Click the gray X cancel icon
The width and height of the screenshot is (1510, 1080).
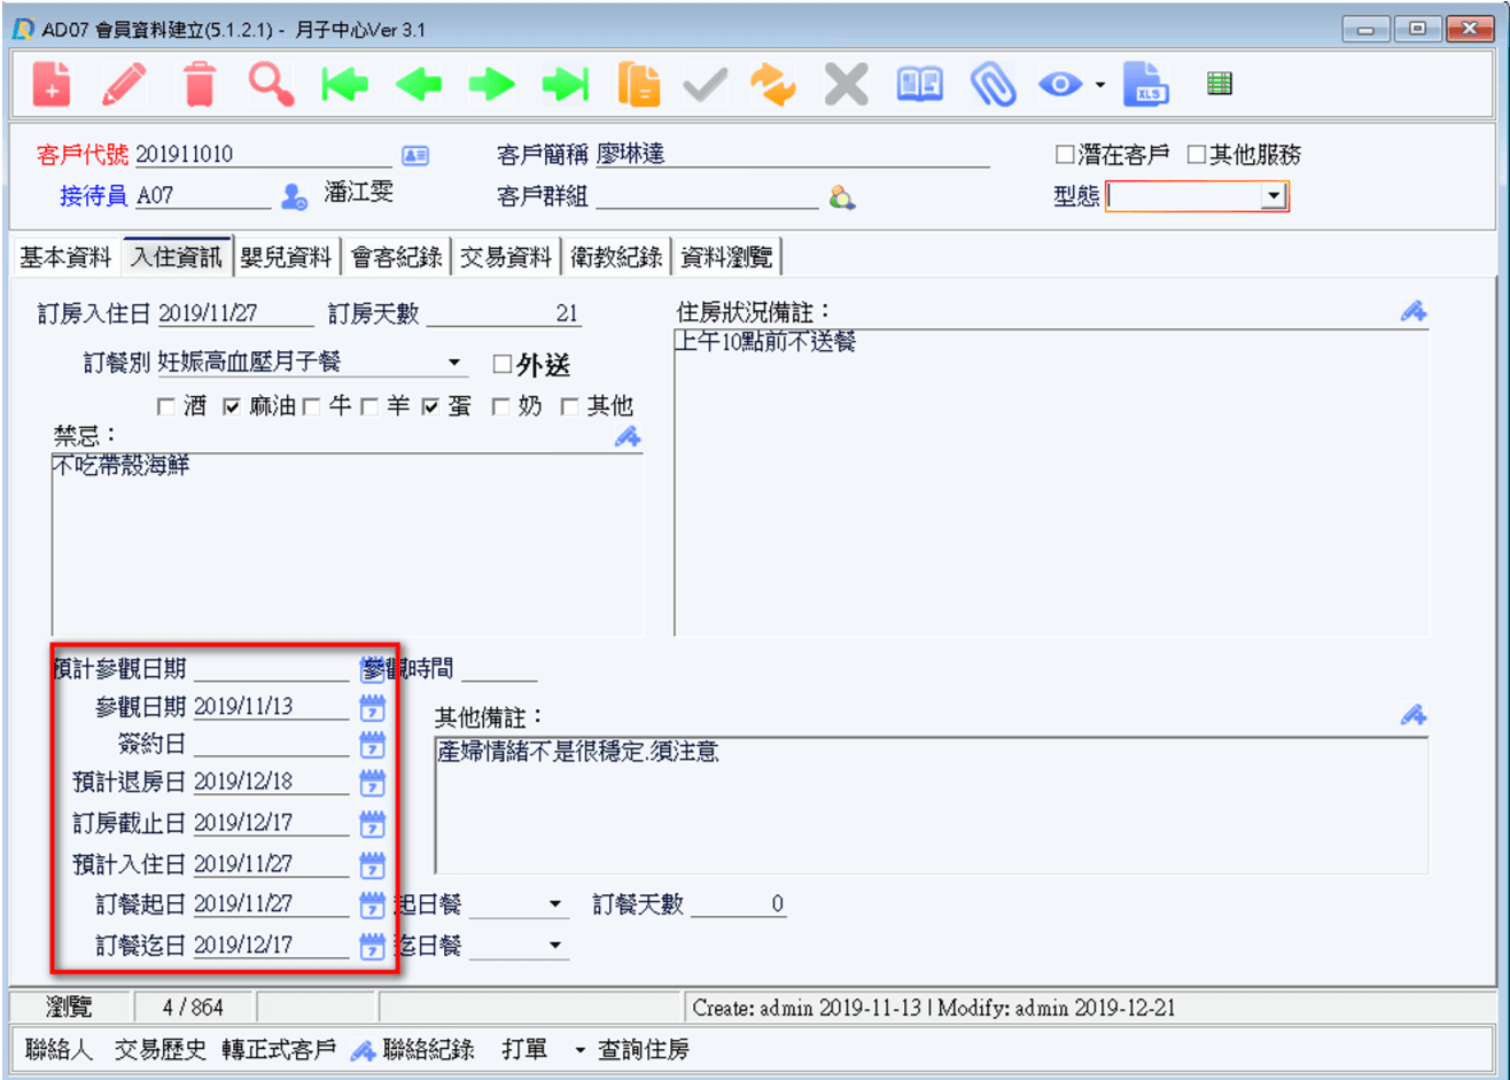(x=846, y=84)
